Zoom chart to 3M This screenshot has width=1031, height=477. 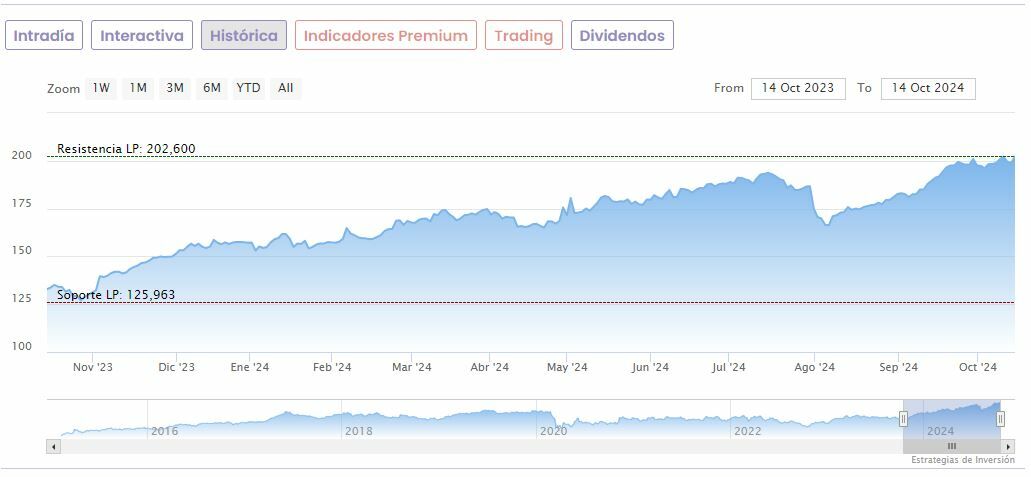pos(175,88)
